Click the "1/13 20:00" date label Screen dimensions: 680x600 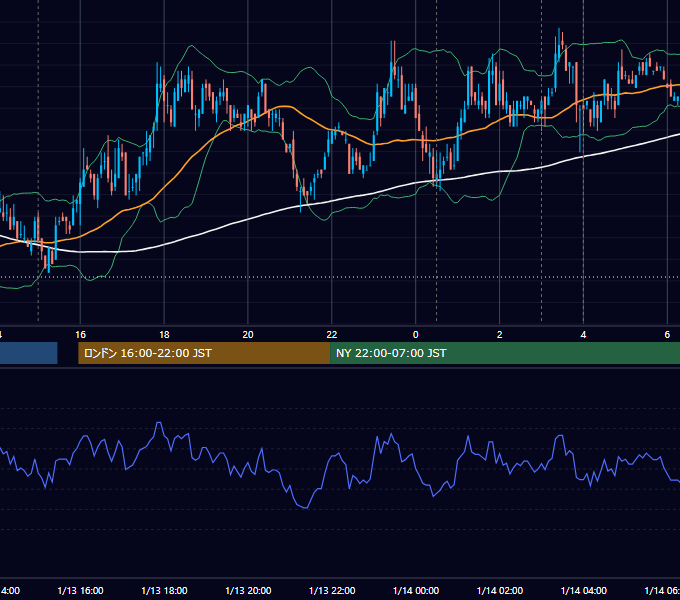click(248, 590)
